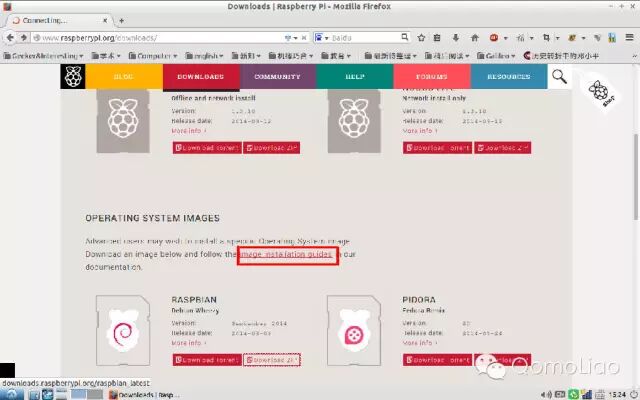This screenshot has width=640, height=400.
Task: Open the BLOG section
Action: coord(124,76)
